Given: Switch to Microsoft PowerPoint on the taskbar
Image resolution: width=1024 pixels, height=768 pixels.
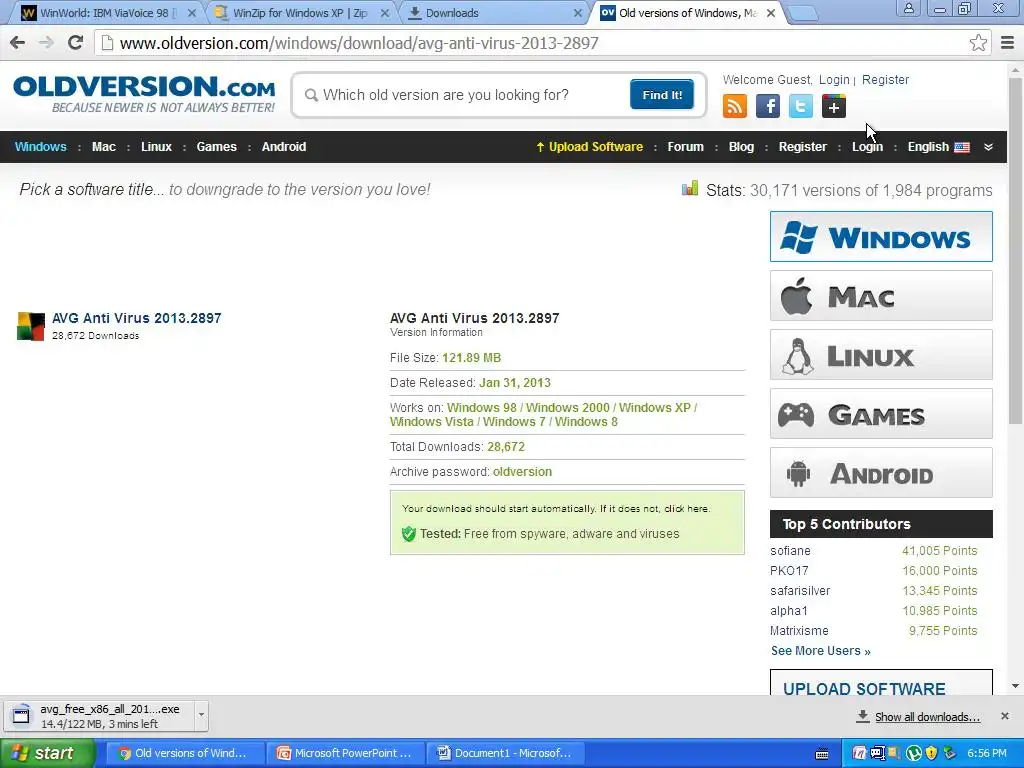Looking at the screenshot, I should [x=345, y=754].
